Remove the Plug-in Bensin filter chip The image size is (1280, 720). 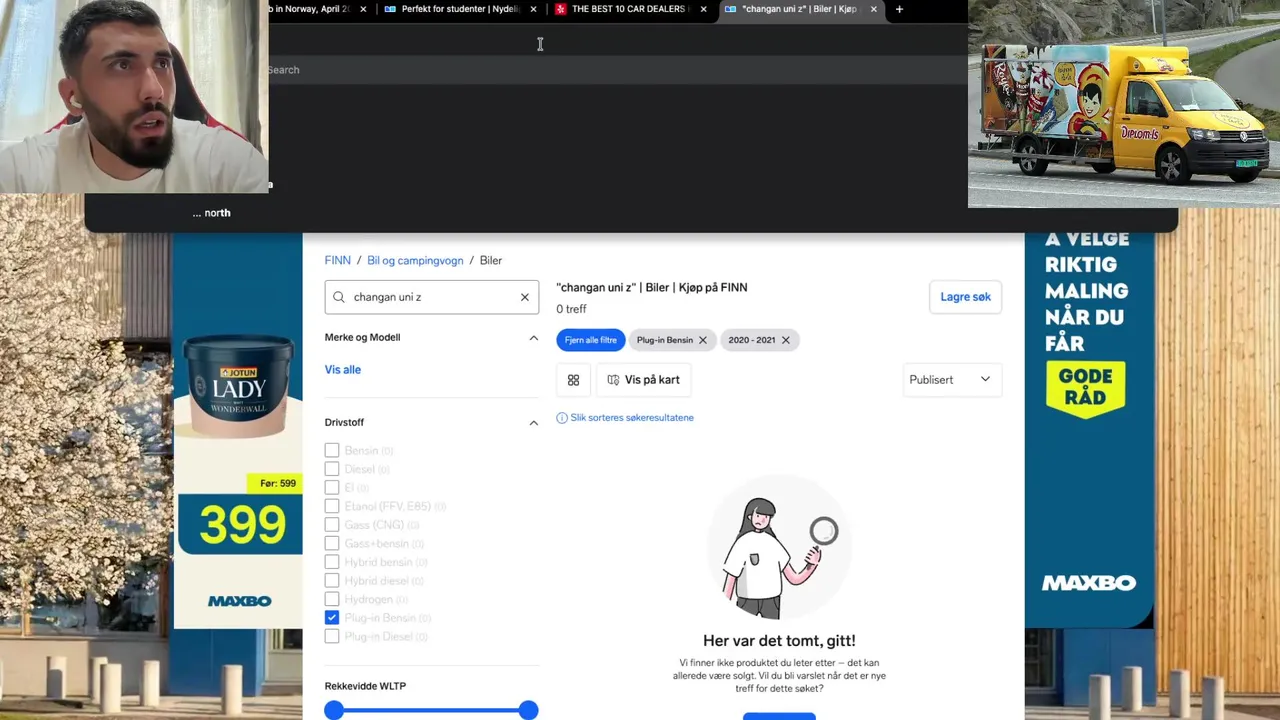coord(702,340)
